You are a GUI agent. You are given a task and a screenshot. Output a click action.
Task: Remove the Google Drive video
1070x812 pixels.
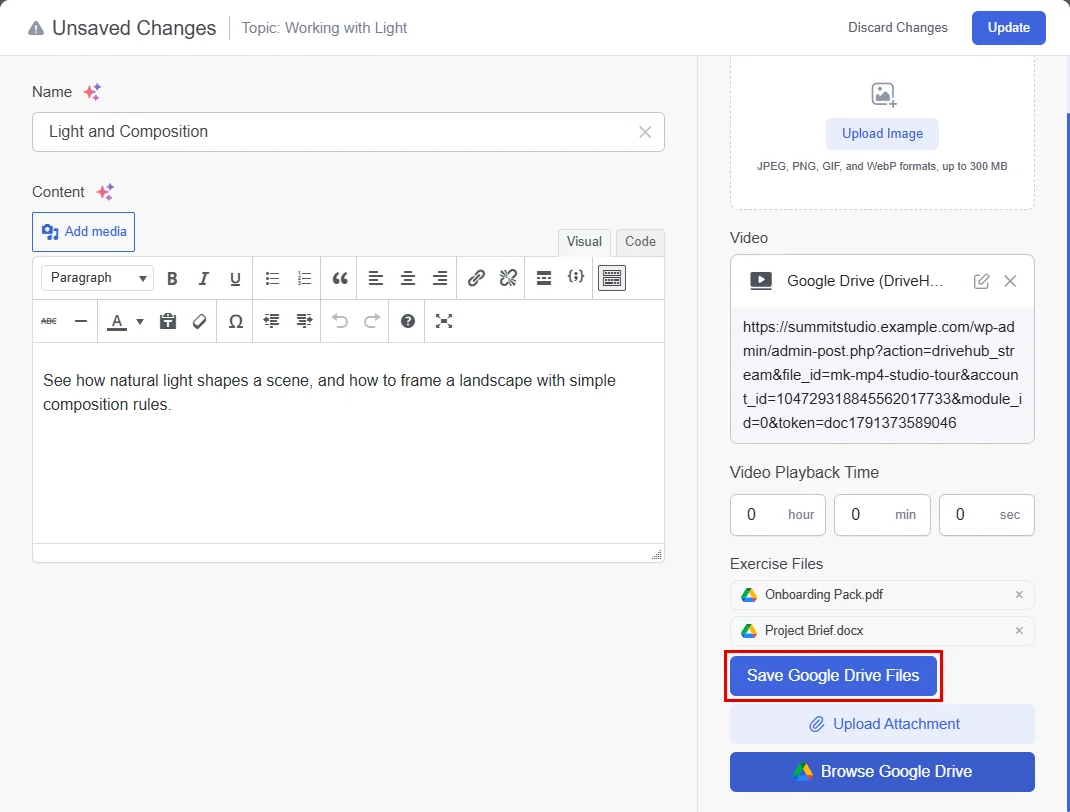tap(1011, 281)
